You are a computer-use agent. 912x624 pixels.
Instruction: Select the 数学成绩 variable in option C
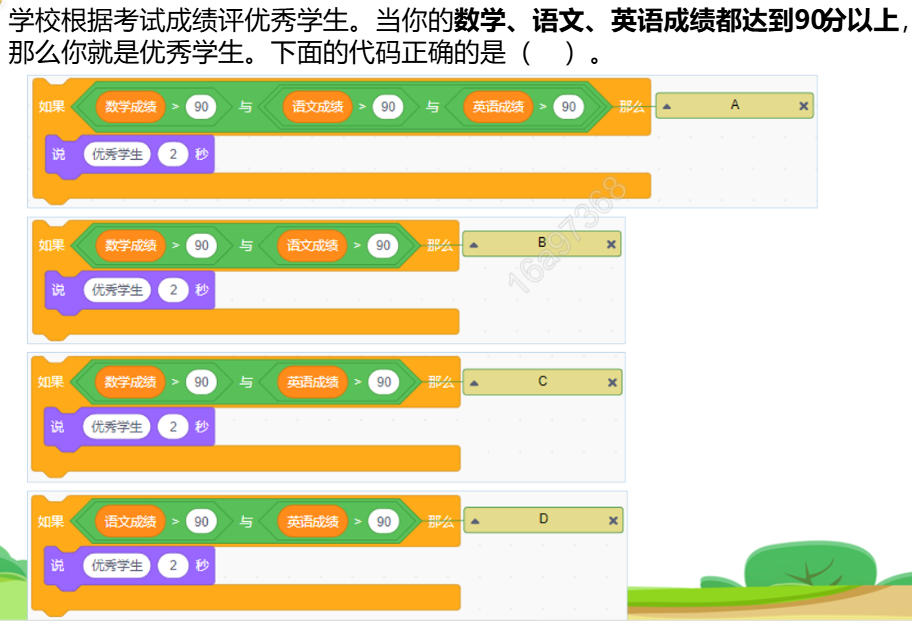click(130, 382)
